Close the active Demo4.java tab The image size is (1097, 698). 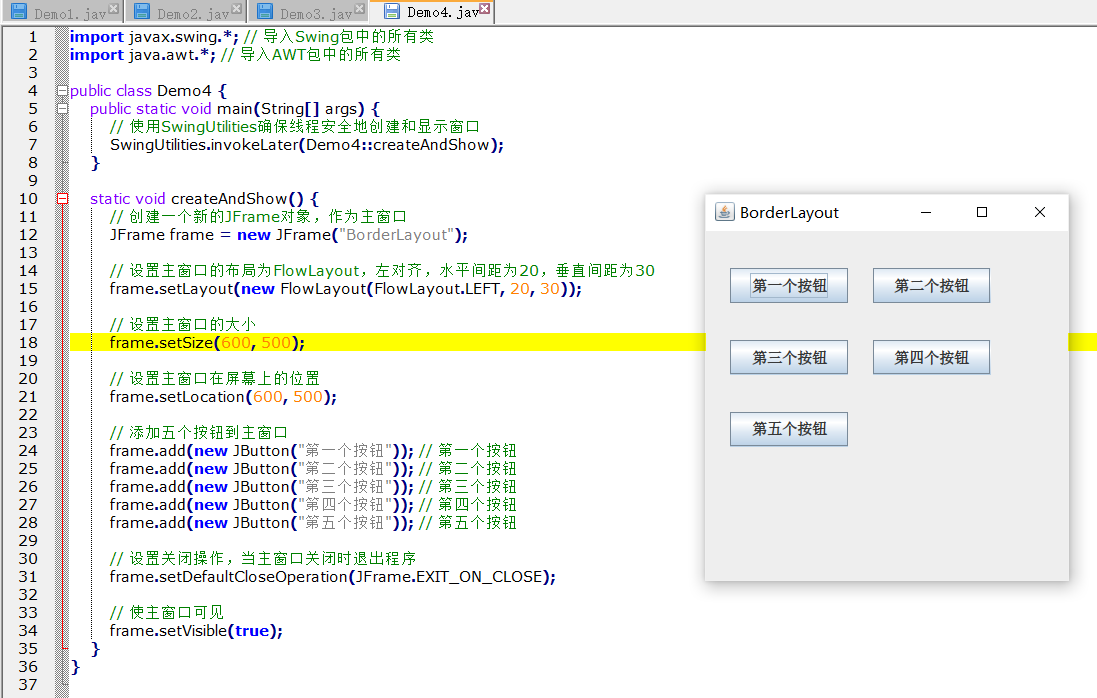[x=485, y=9]
